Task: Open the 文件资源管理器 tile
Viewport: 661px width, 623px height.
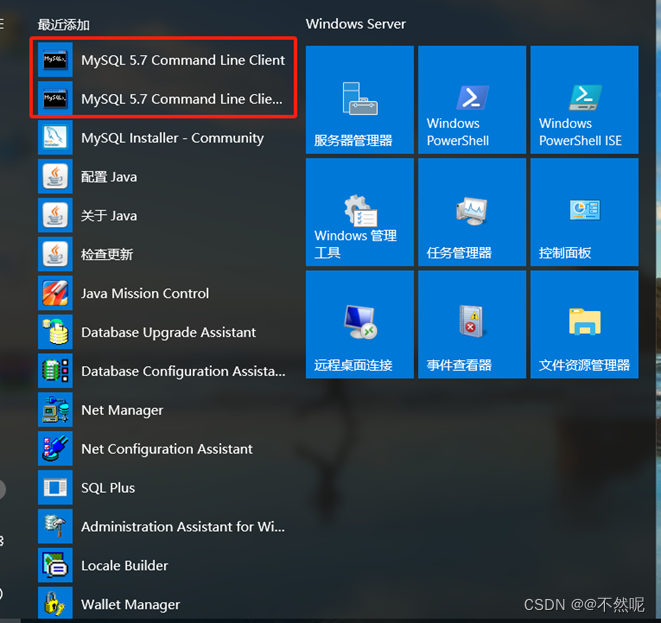Action: (x=584, y=325)
